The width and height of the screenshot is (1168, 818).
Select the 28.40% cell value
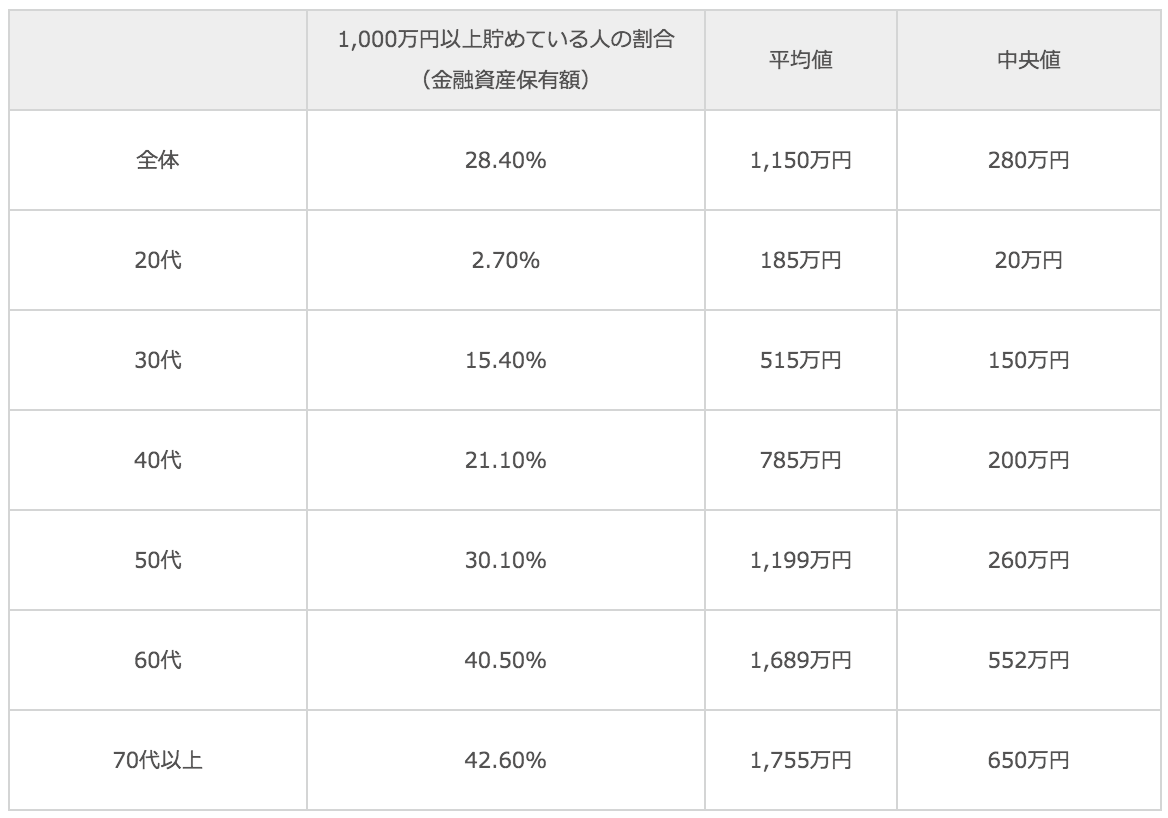pos(505,160)
